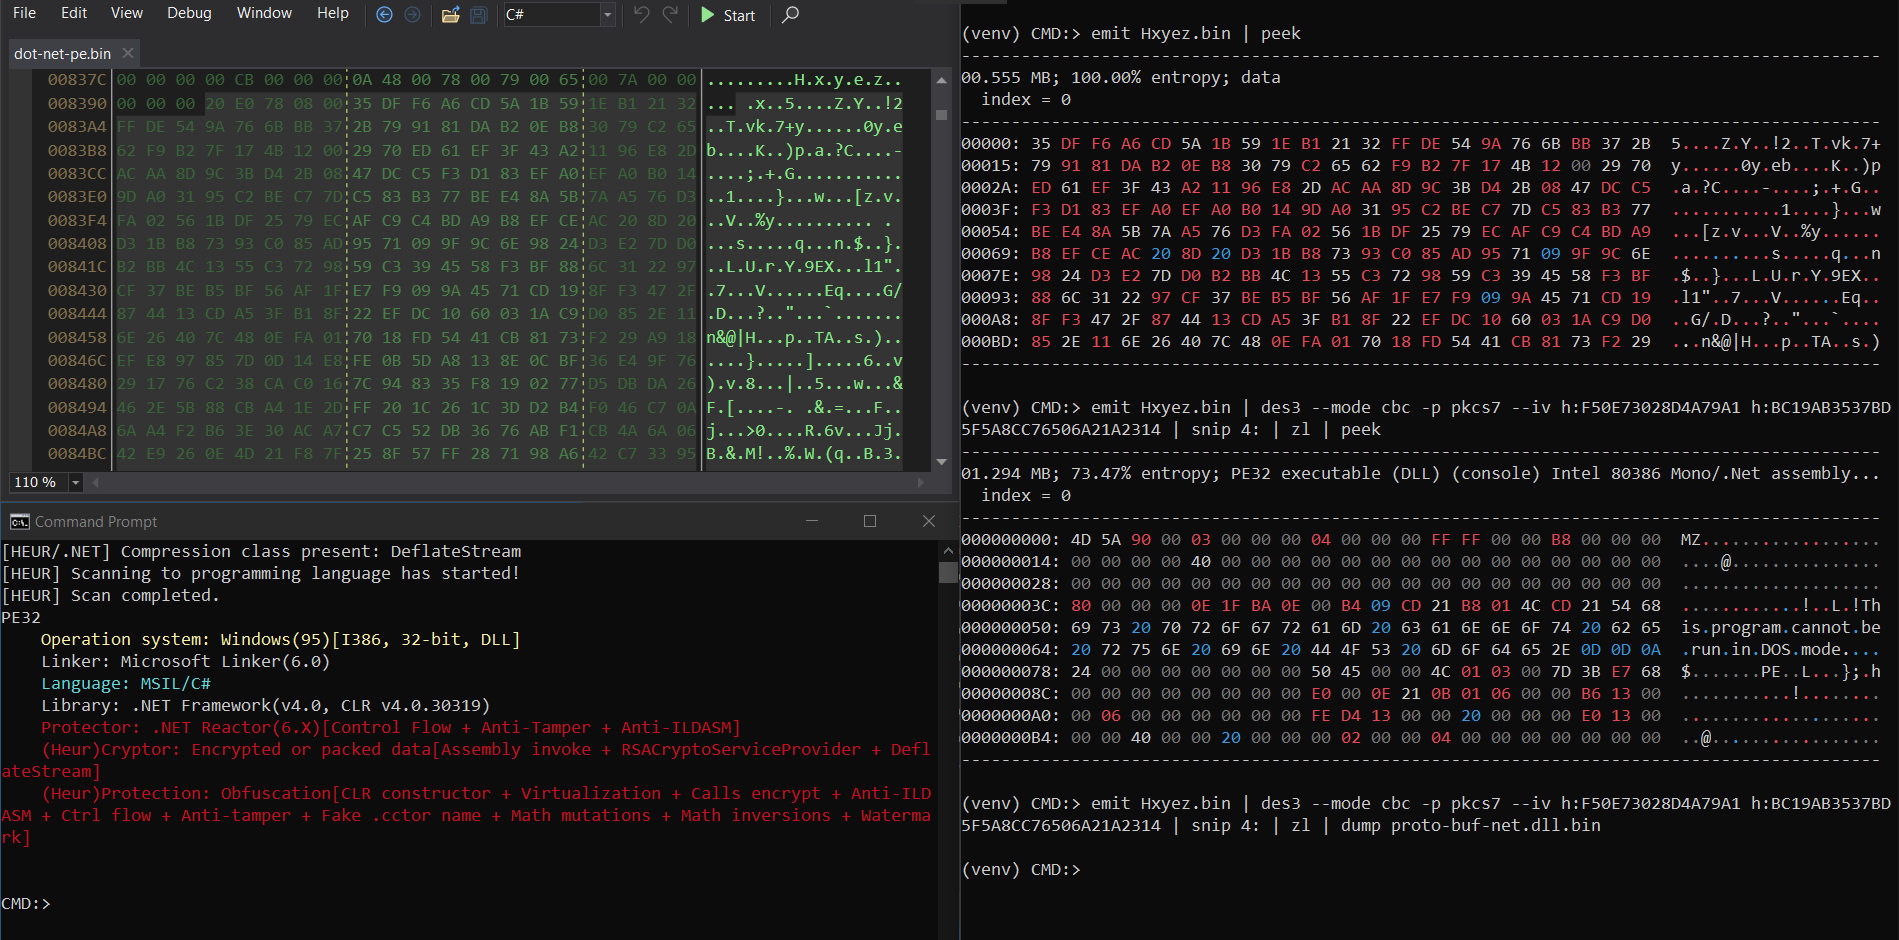The width and height of the screenshot is (1899, 940).
Task: Click 'emit Hxyez.bin | peek' command line
Action: click(x=1196, y=33)
